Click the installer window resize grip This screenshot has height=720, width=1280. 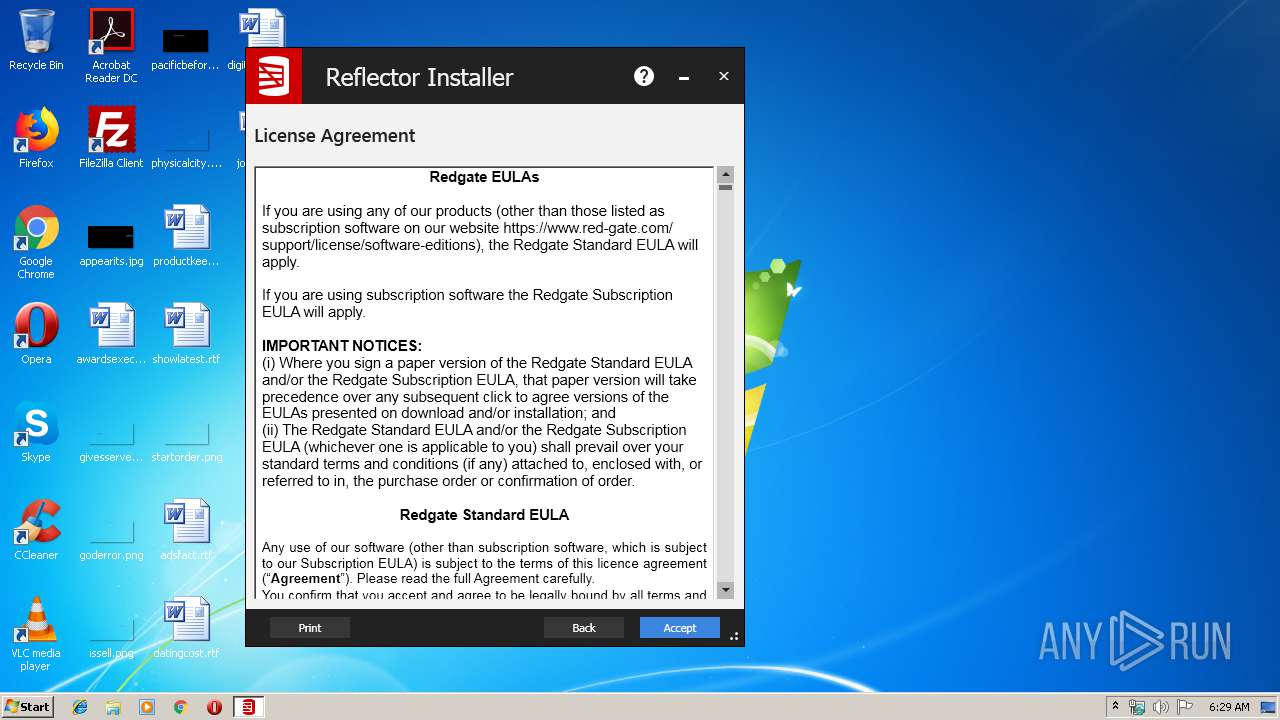[734, 636]
